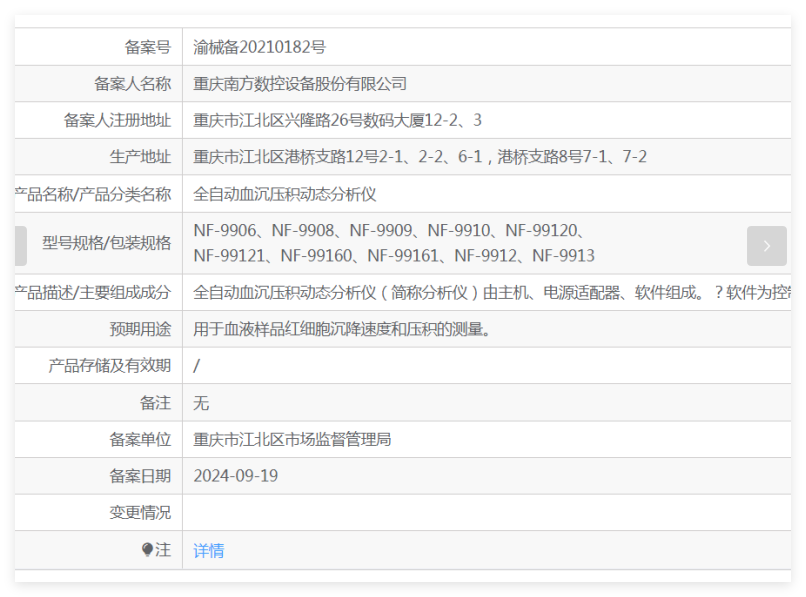Click the 备案号 row label
The width and height of the screenshot is (806, 597).
(148, 47)
